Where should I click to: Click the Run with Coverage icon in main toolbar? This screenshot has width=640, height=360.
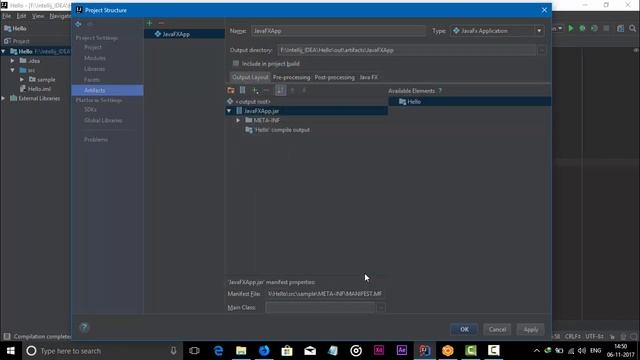pos(594,29)
